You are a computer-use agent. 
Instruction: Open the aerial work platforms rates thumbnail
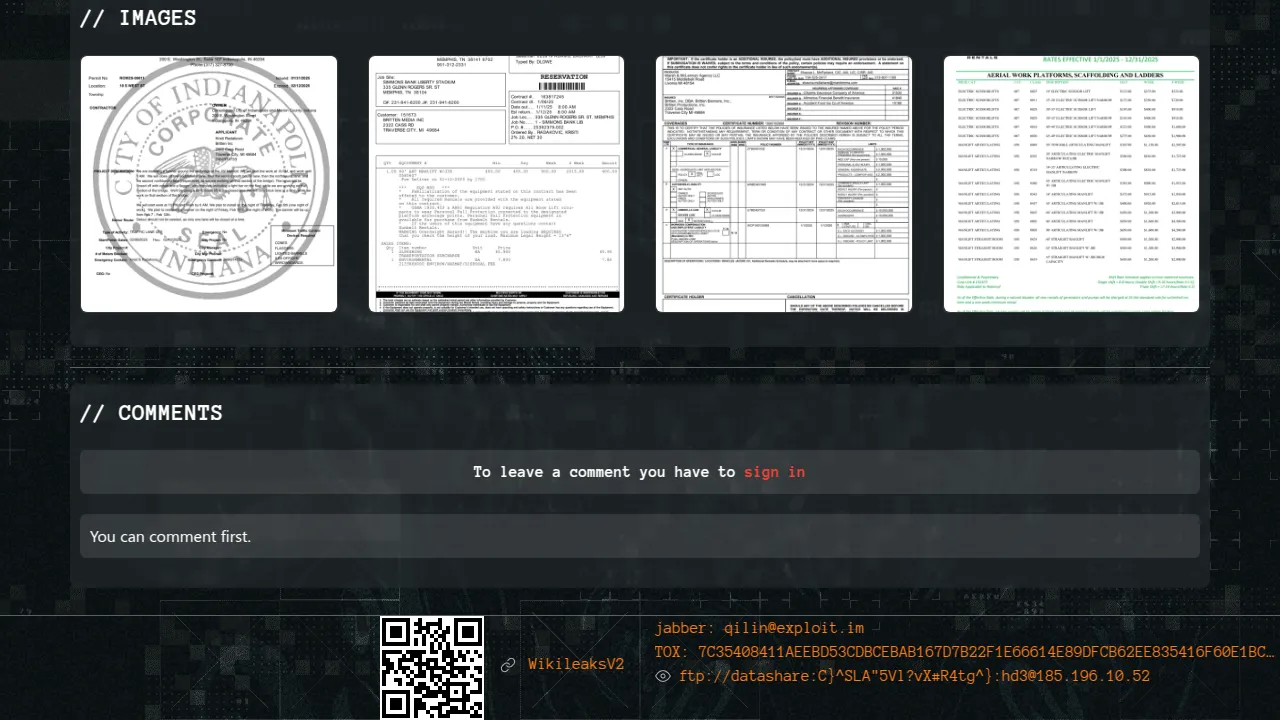tap(1071, 184)
